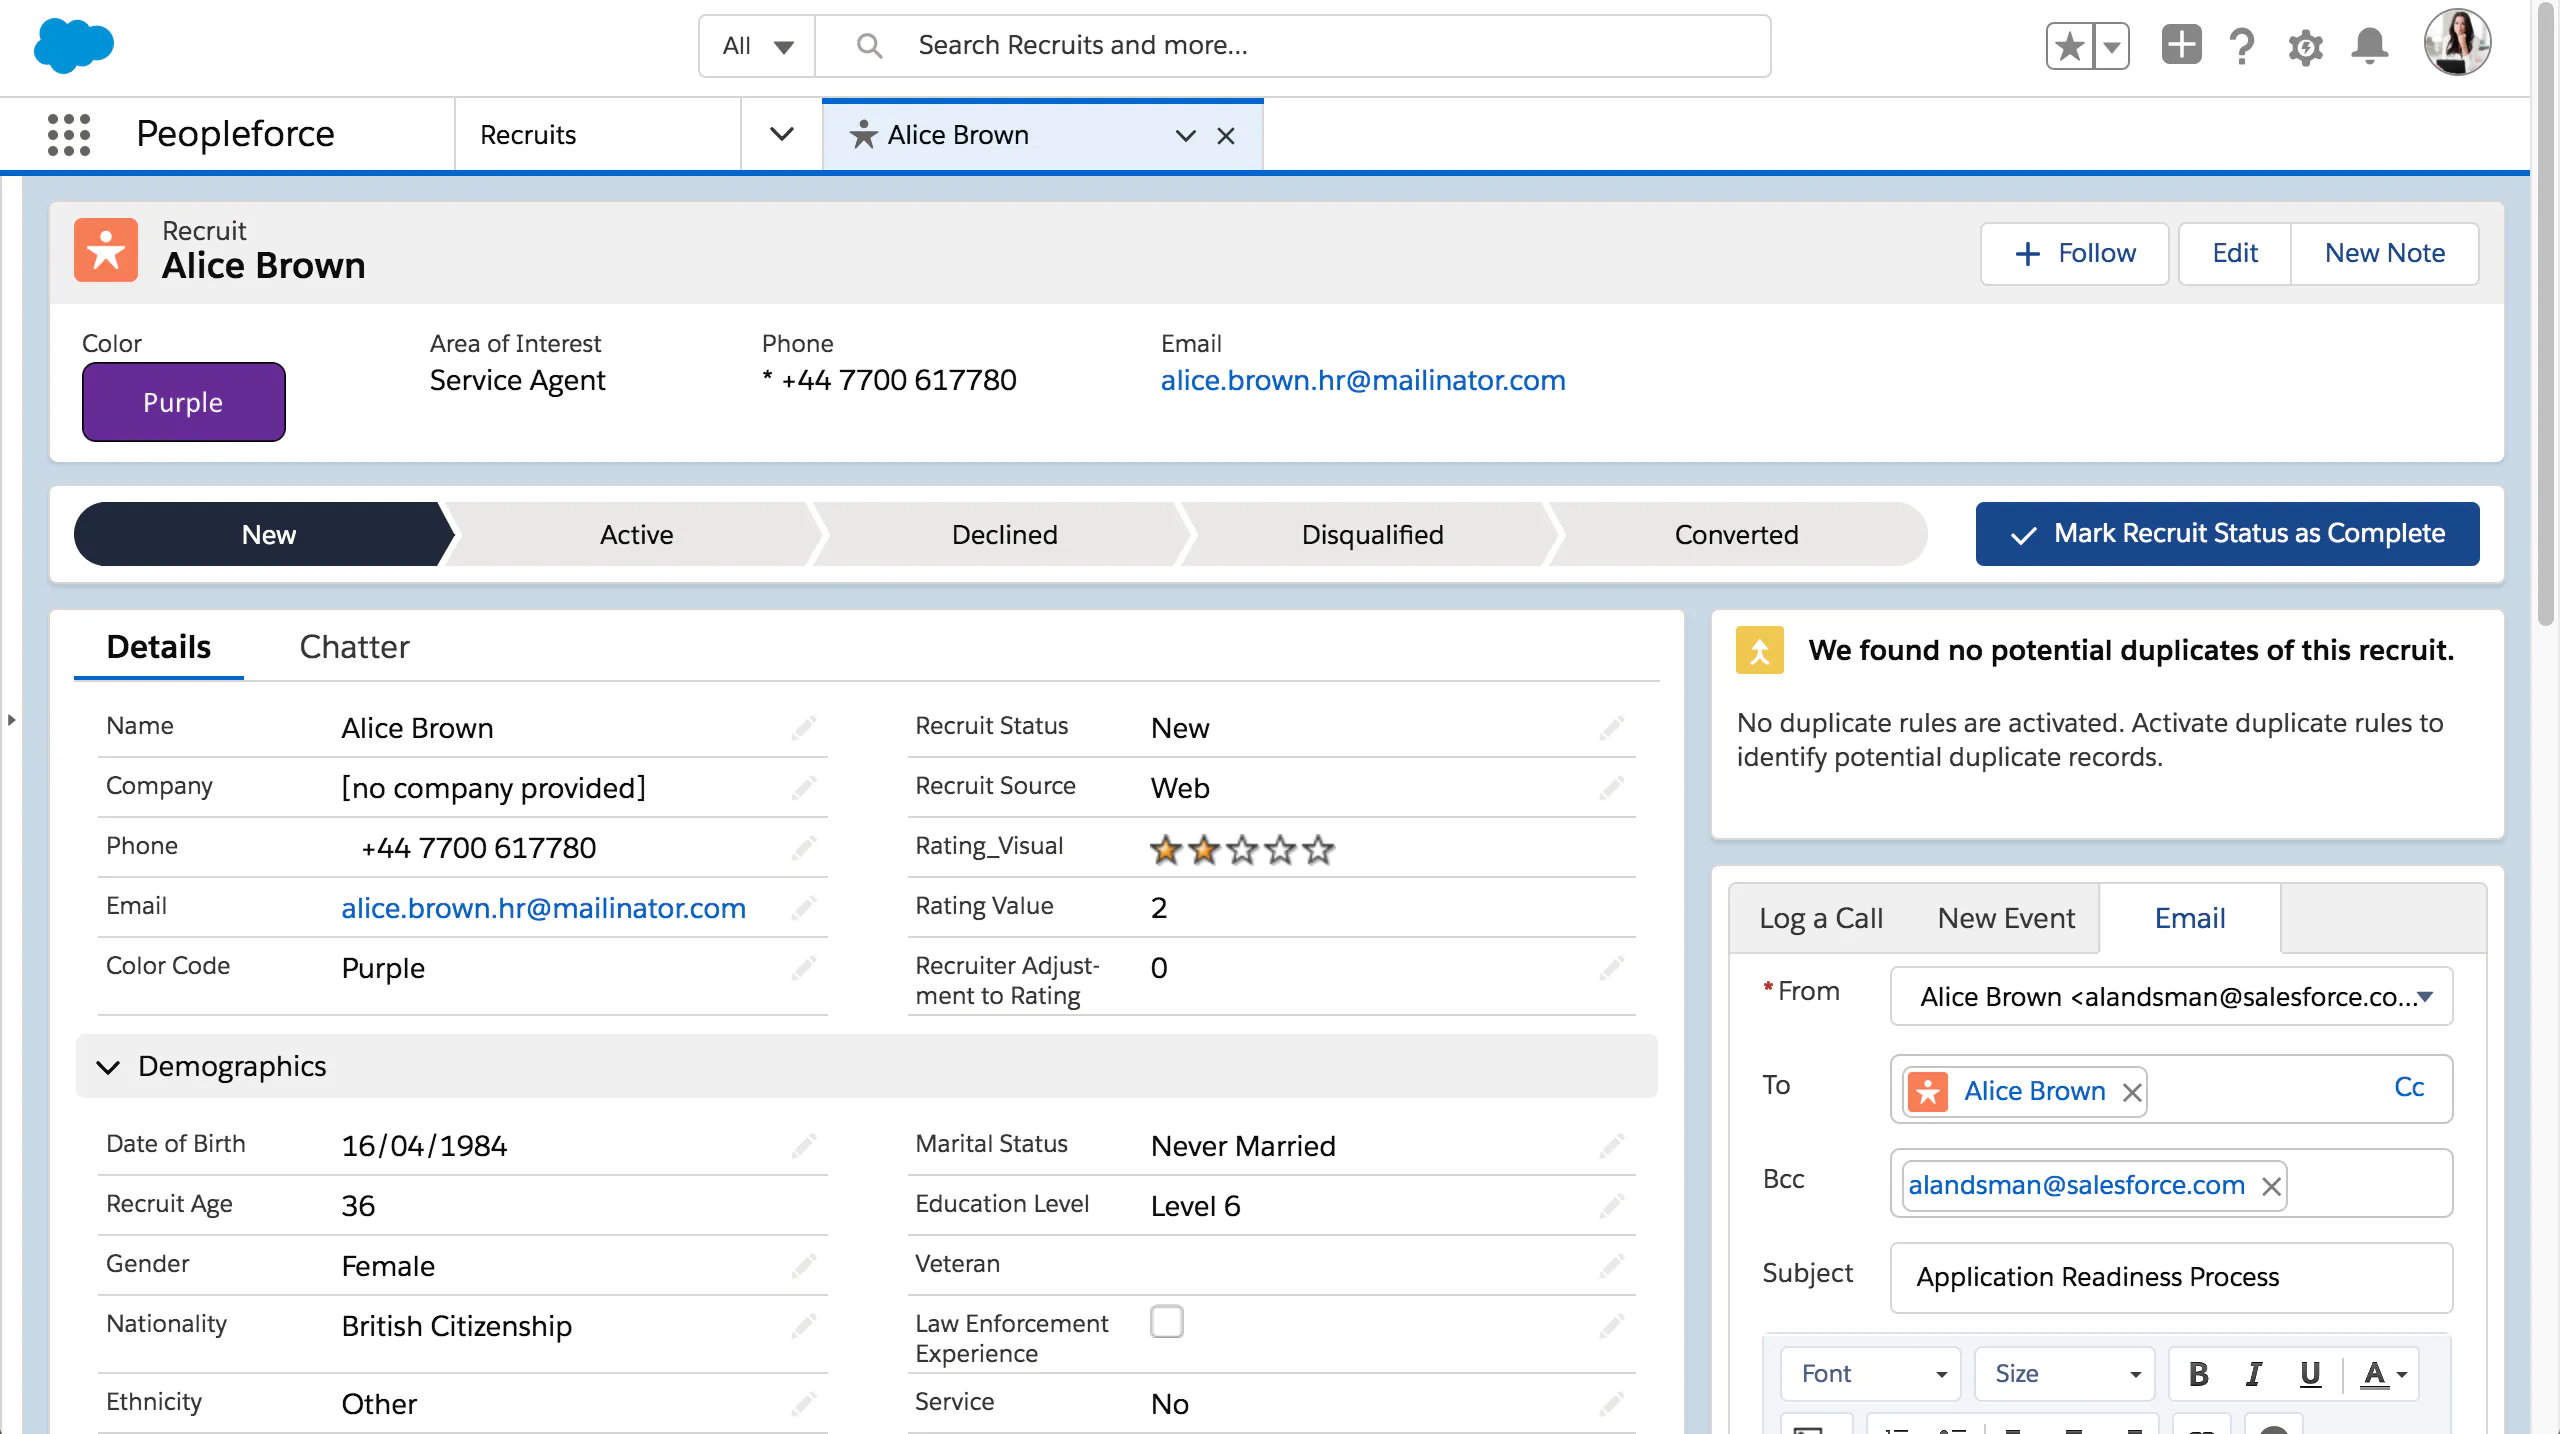Open the Log a Call tab
Viewport: 2560px width, 1434px height.
pyautogui.click(x=1820, y=918)
